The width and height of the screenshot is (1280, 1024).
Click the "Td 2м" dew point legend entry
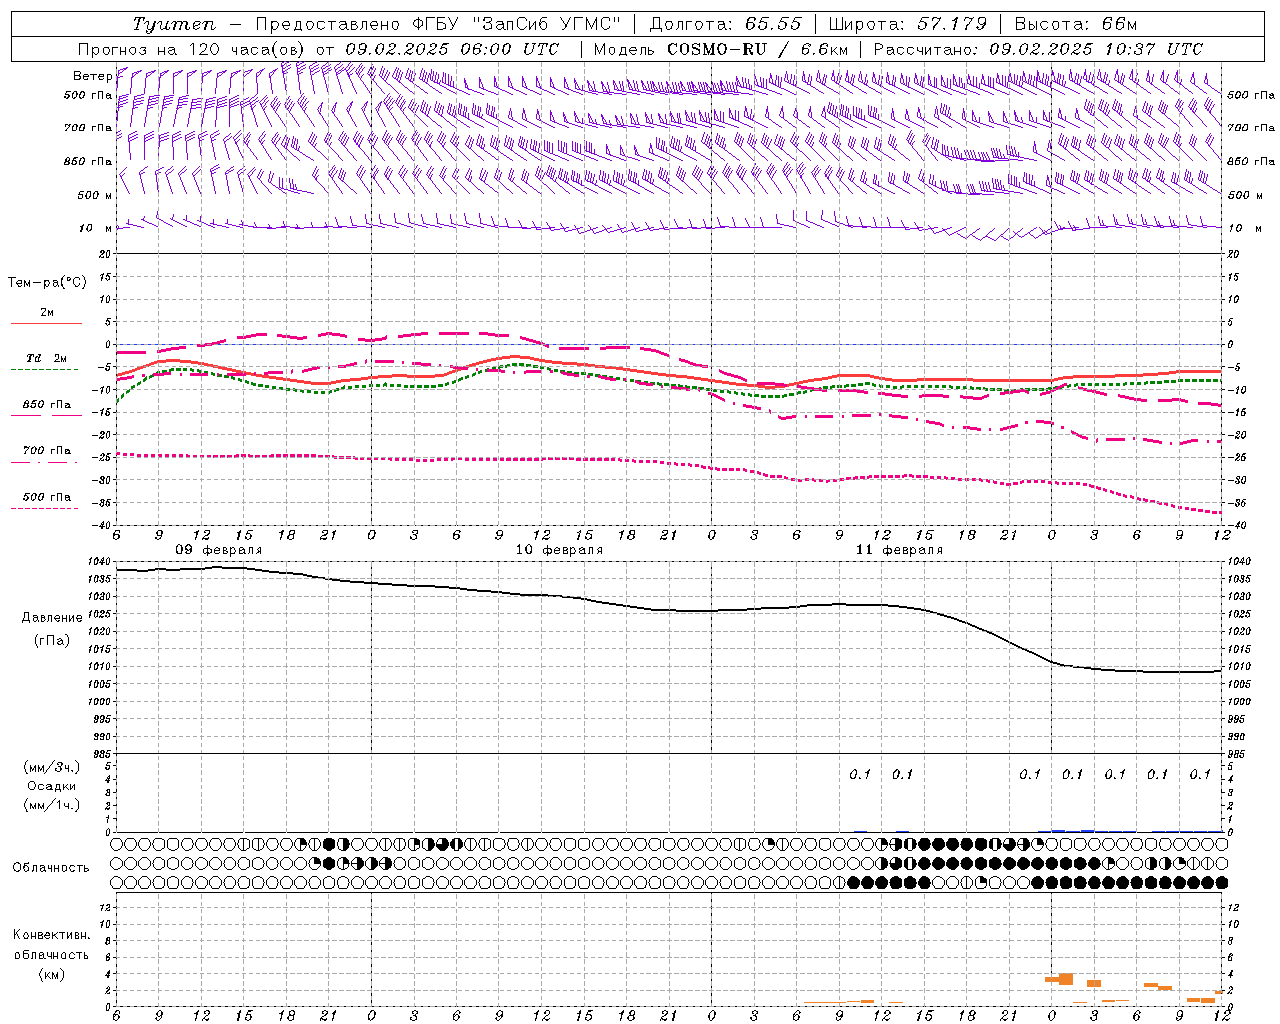pos(47,358)
